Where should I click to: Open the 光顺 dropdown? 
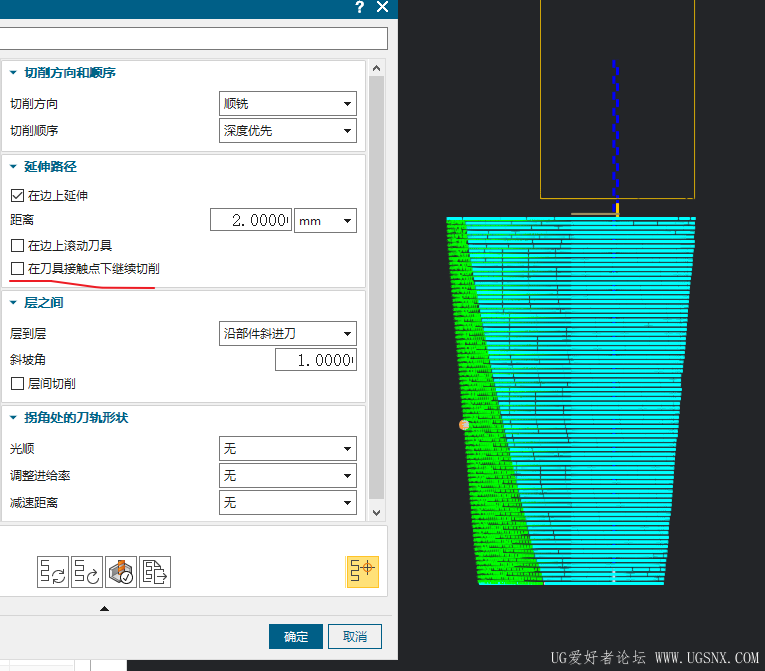288,448
